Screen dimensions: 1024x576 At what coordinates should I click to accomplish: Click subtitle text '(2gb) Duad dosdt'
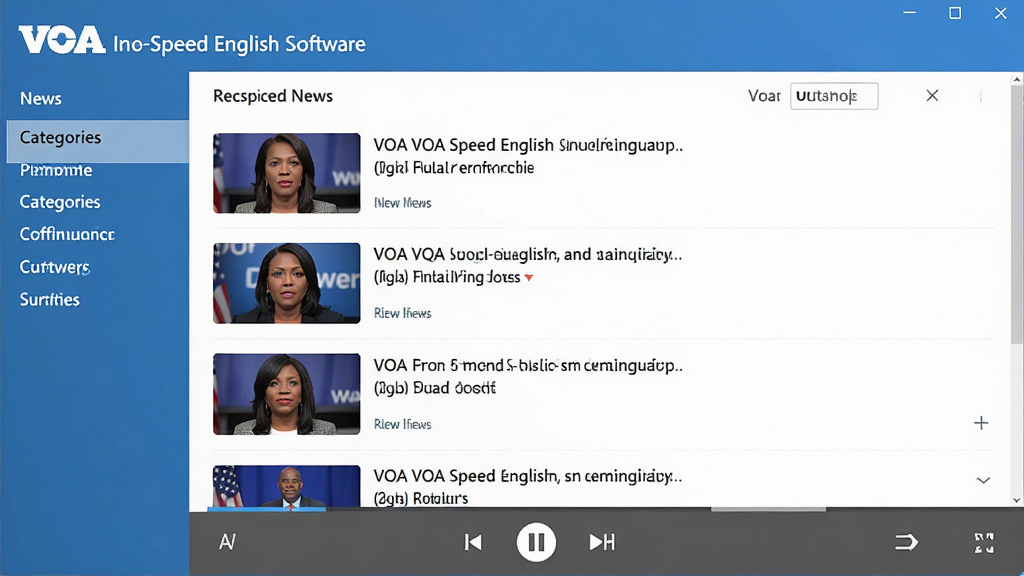pos(434,388)
